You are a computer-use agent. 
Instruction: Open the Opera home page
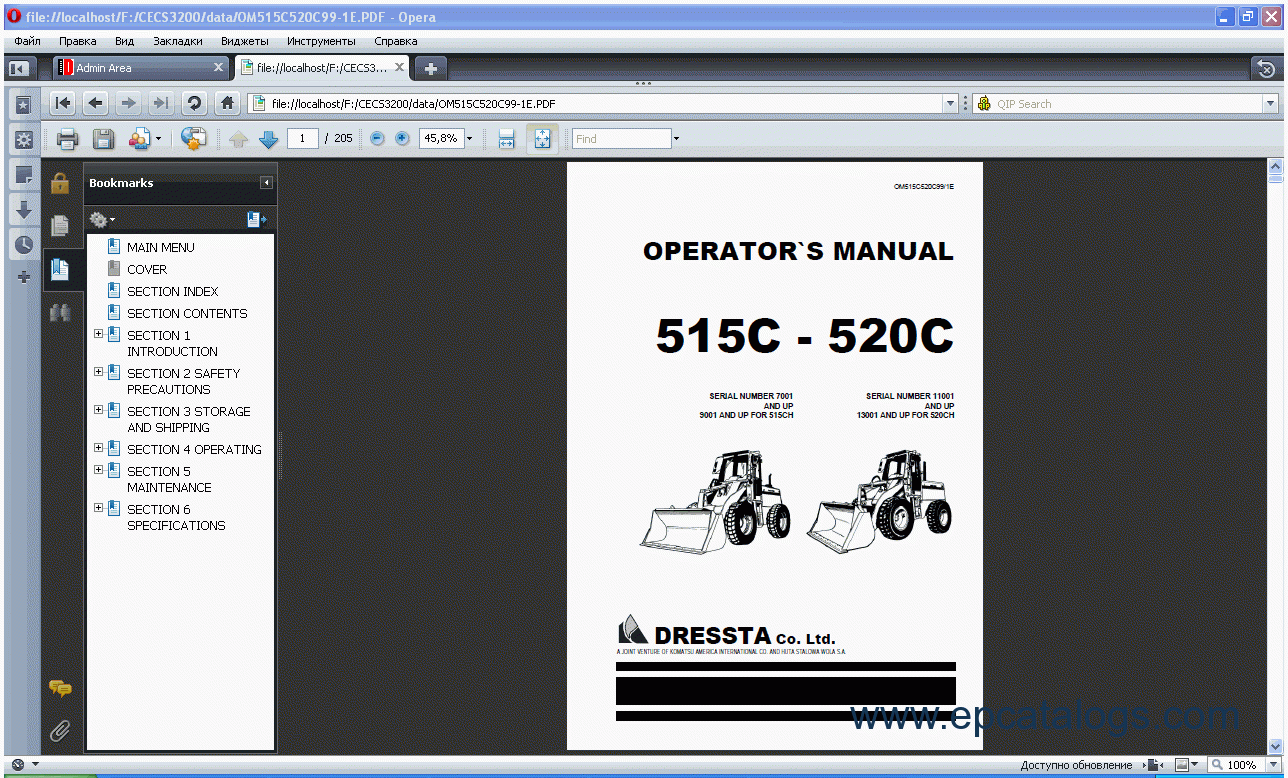[228, 103]
